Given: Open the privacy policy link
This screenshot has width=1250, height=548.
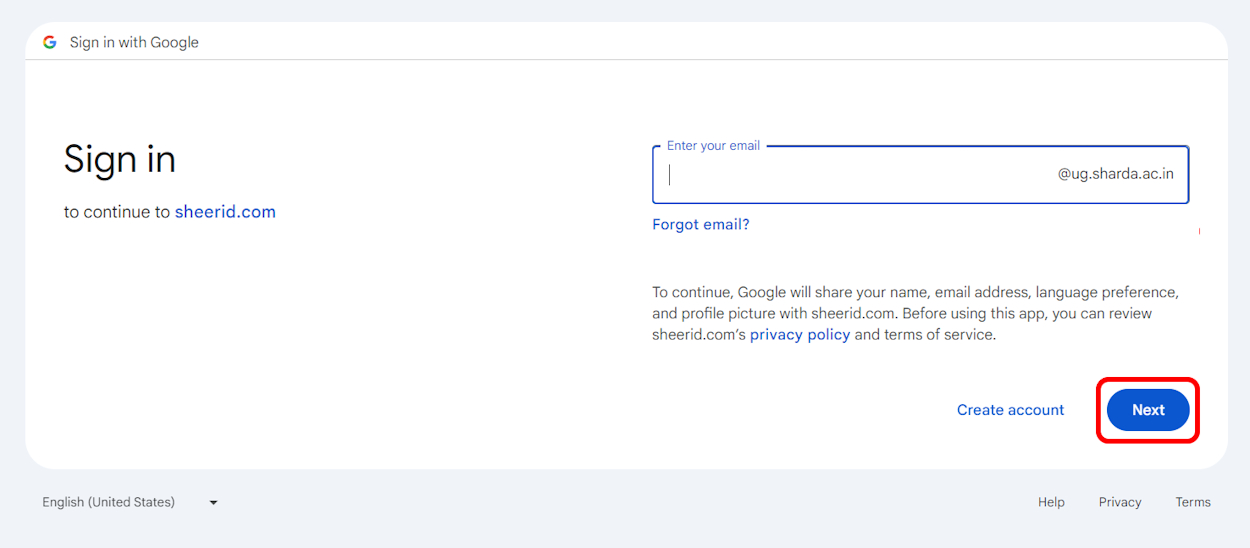Looking at the screenshot, I should click(799, 335).
